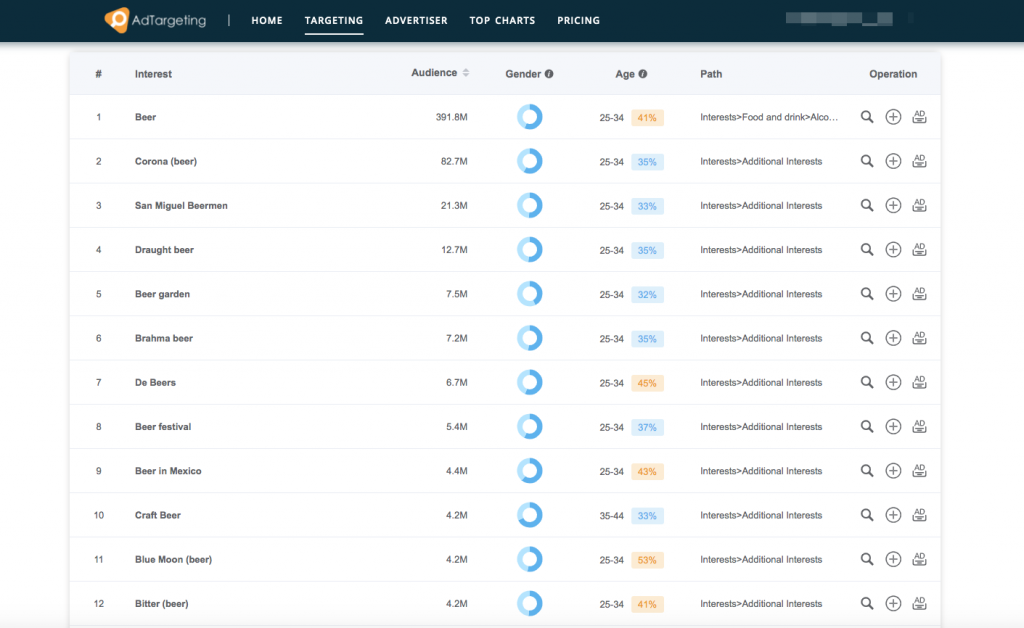Click the 82.7M audience value

pos(454,161)
